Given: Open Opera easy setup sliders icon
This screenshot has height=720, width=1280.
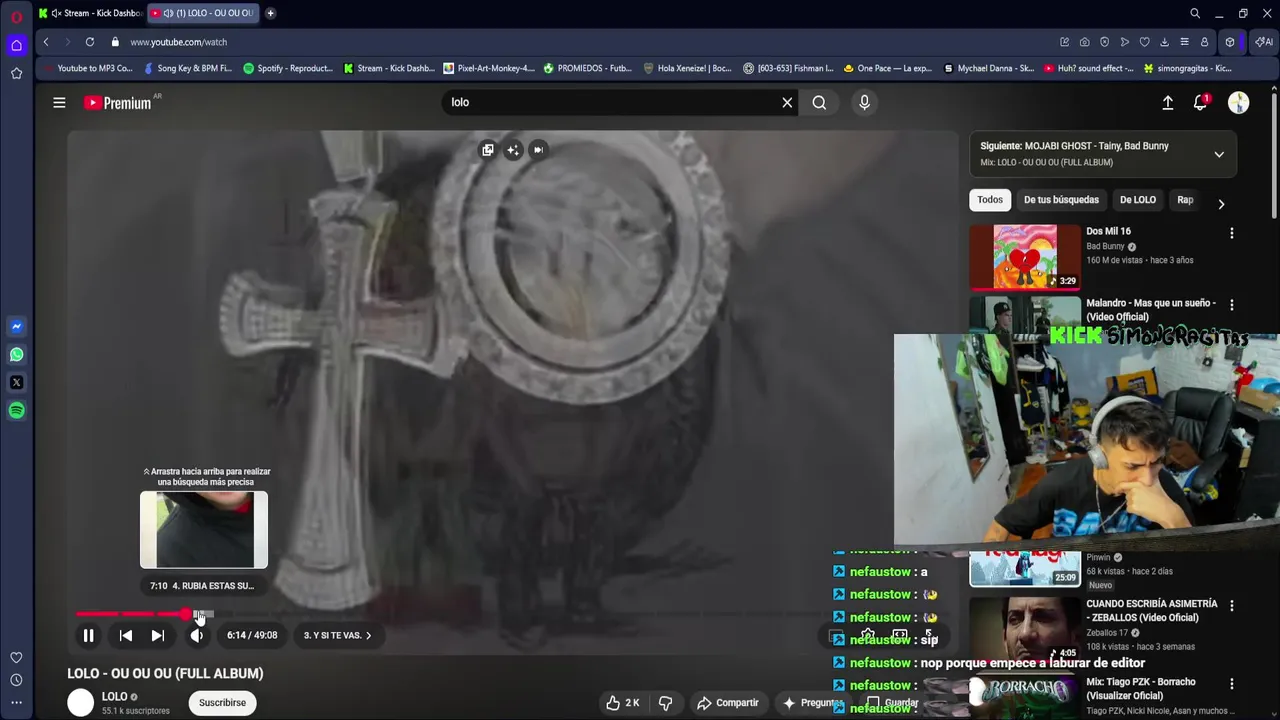Looking at the screenshot, I should 1185,42.
